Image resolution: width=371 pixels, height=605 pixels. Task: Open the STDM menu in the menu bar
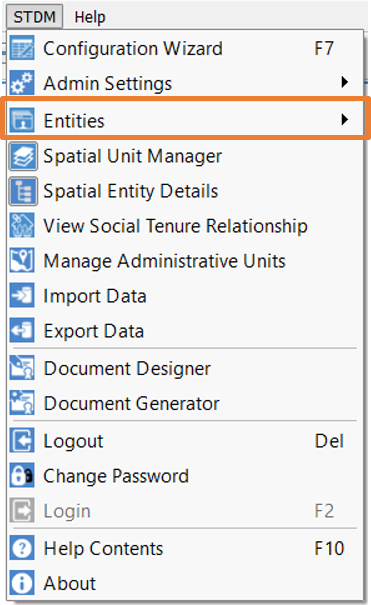34,17
